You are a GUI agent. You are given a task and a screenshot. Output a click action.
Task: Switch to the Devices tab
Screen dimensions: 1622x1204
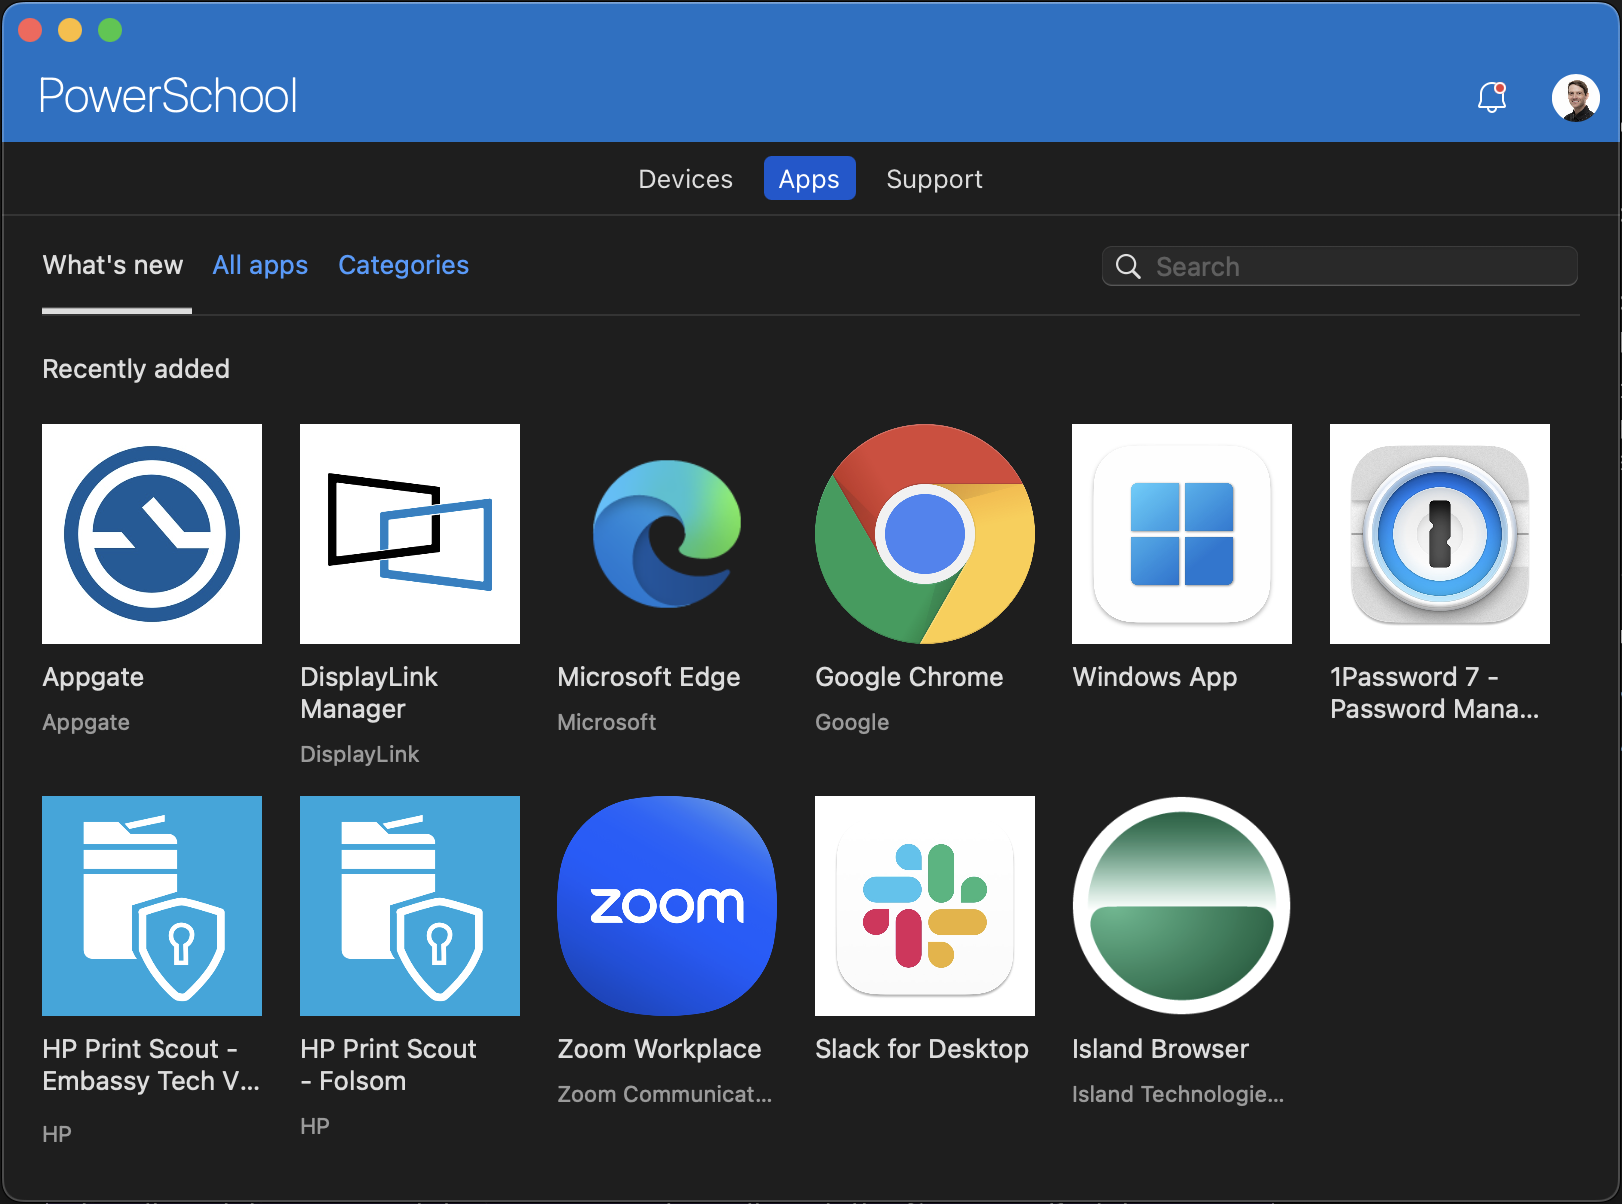[x=686, y=179]
